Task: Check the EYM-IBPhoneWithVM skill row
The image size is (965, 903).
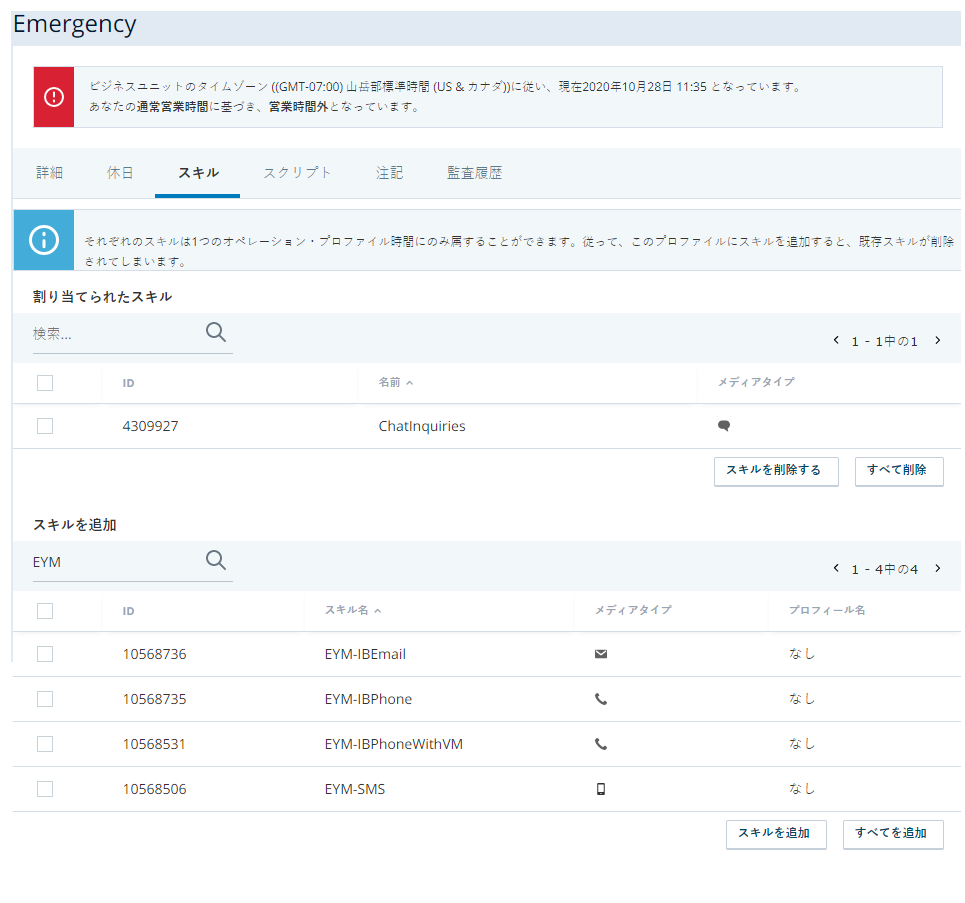Action: click(x=45, y=744)
